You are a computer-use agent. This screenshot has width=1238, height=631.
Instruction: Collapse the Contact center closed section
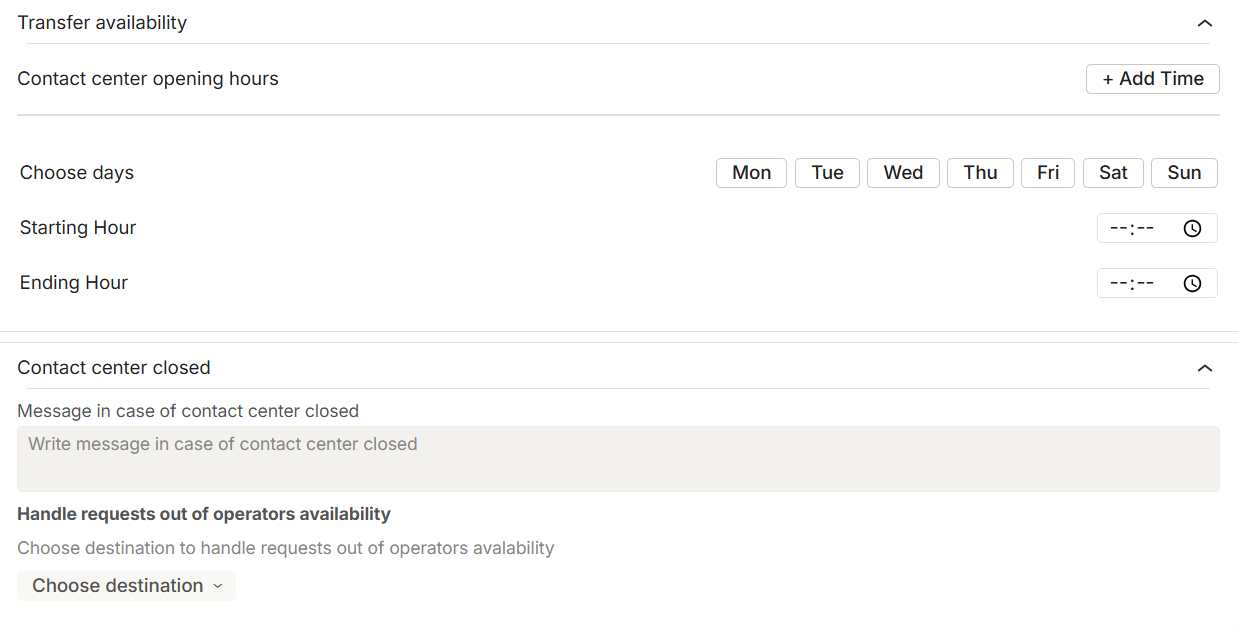[1204, 368]
